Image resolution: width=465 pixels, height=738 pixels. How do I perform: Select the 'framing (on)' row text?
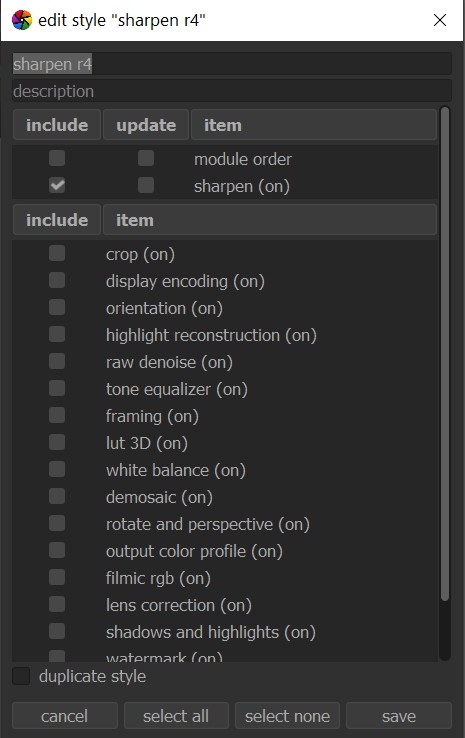(x=152, y=417)
